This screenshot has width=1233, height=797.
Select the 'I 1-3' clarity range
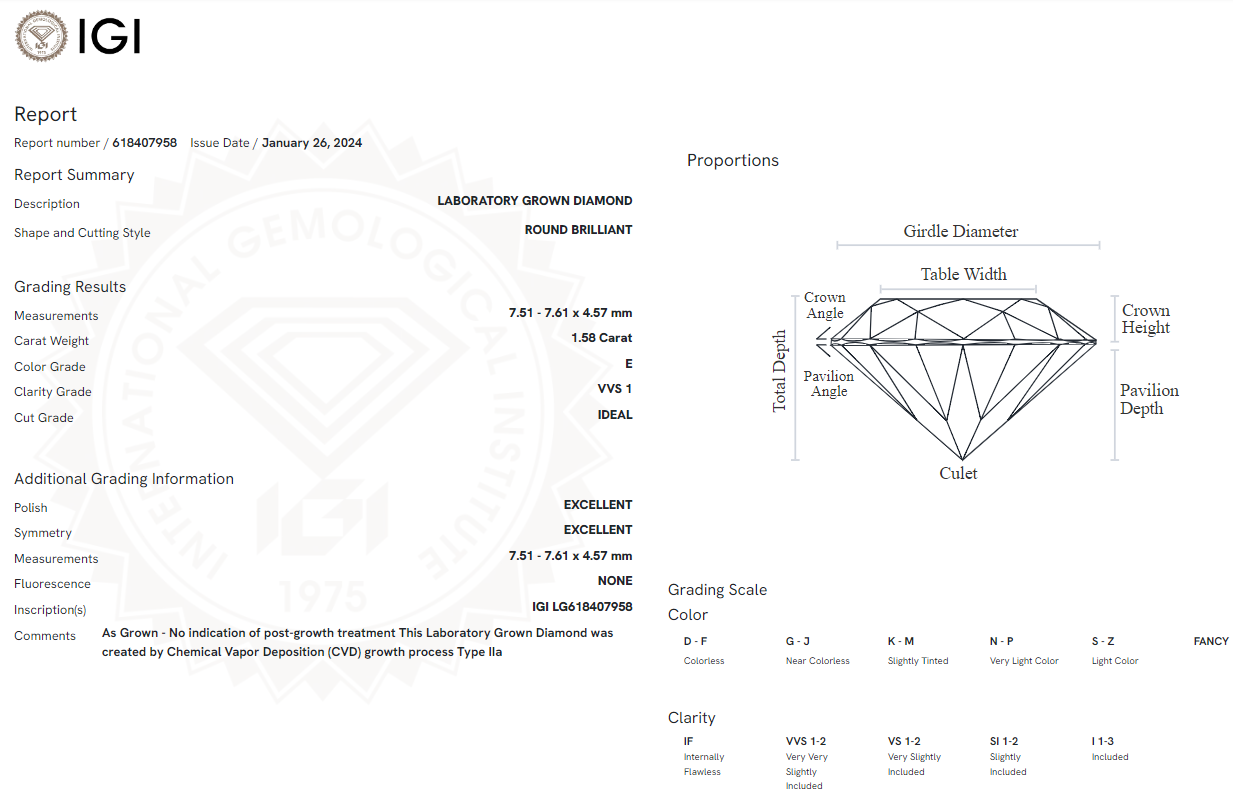tap(1103, 742)
